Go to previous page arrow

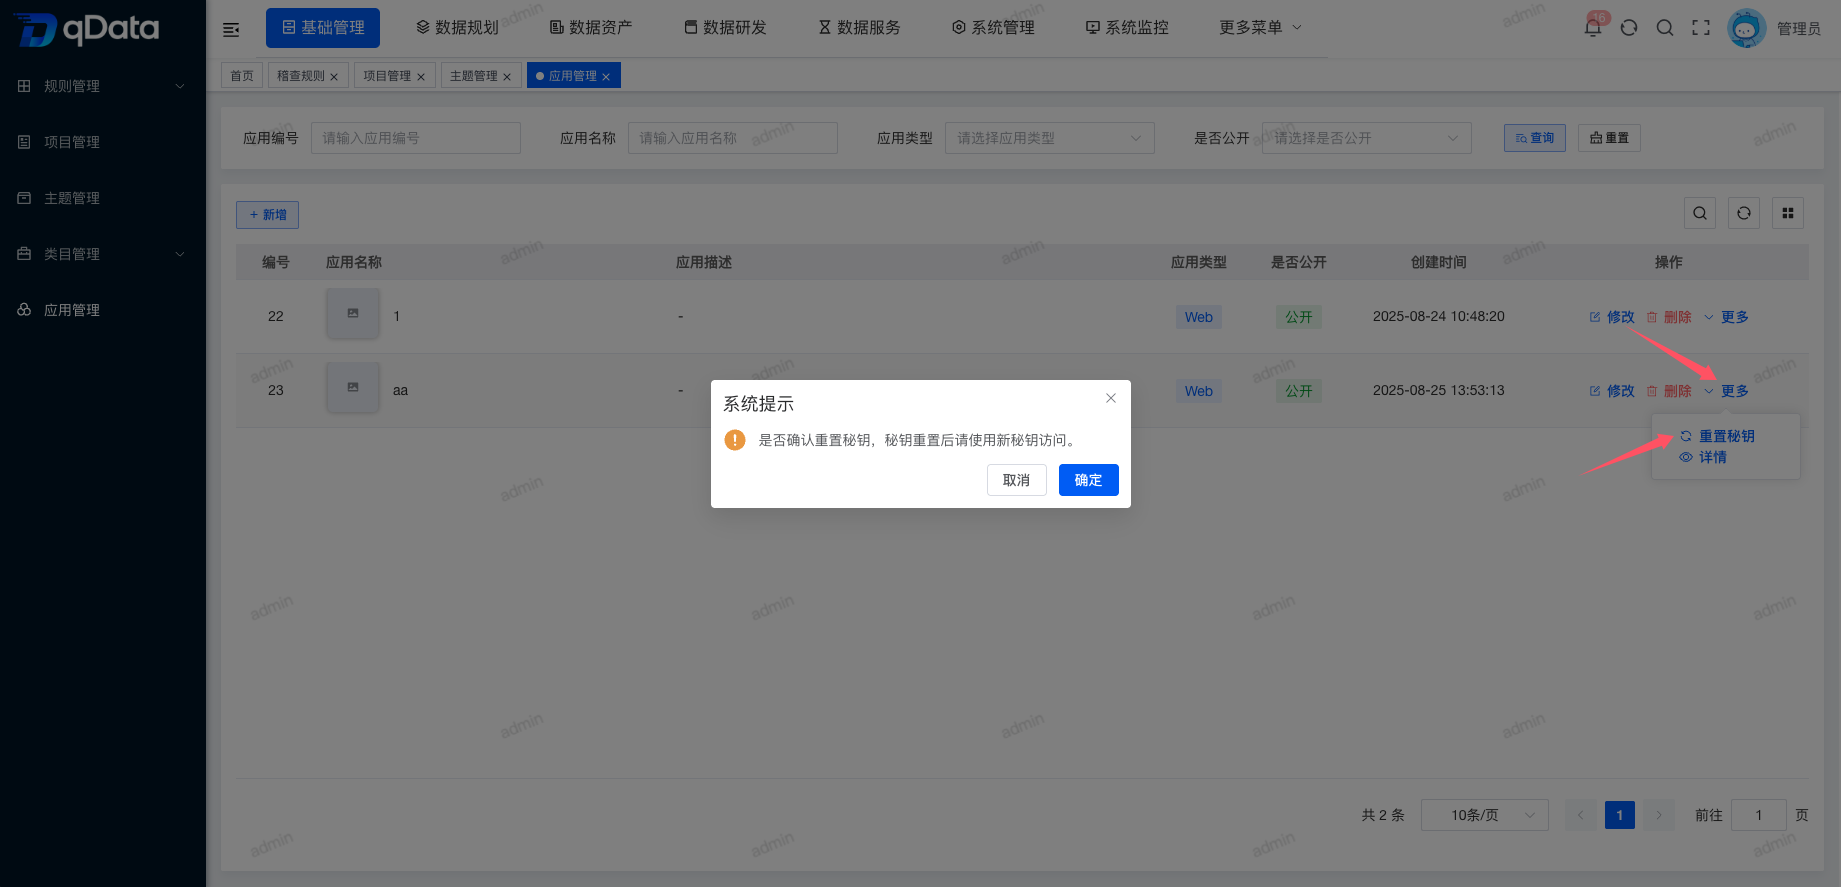click(x=1580, y=815)
